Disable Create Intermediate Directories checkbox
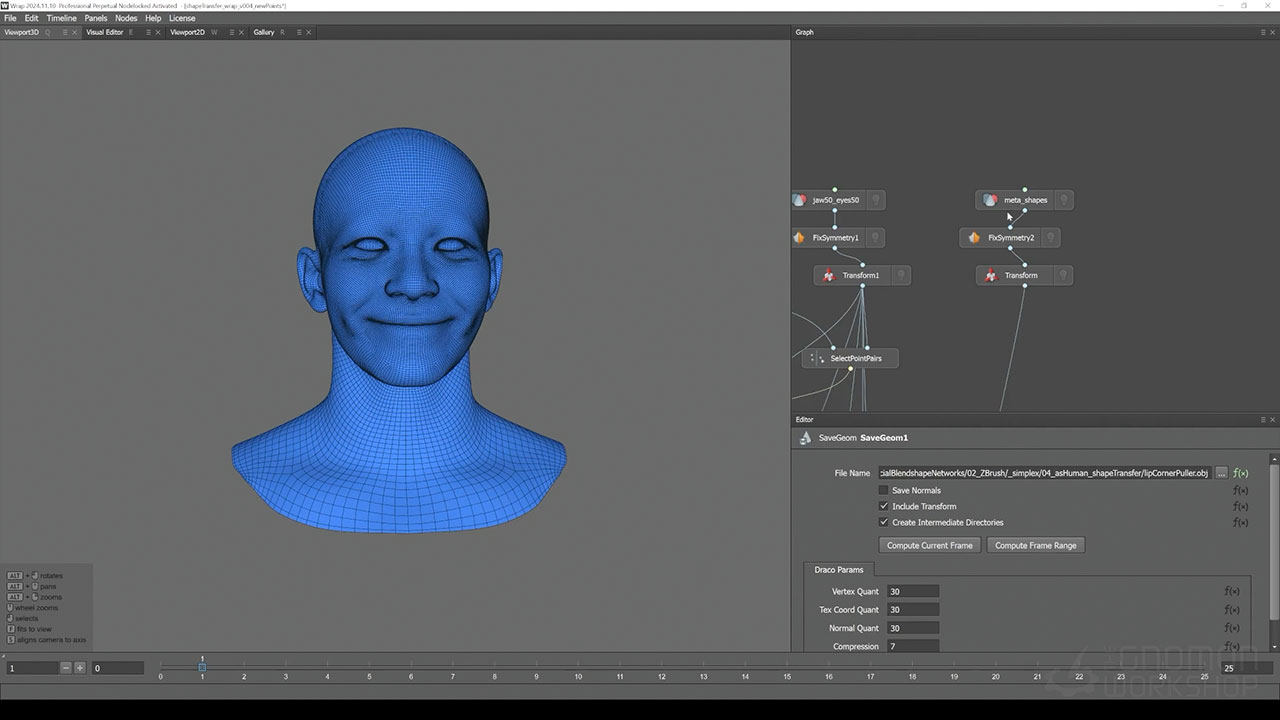The height and width of the screenshot is (720, 1280). tap(883, 522)
